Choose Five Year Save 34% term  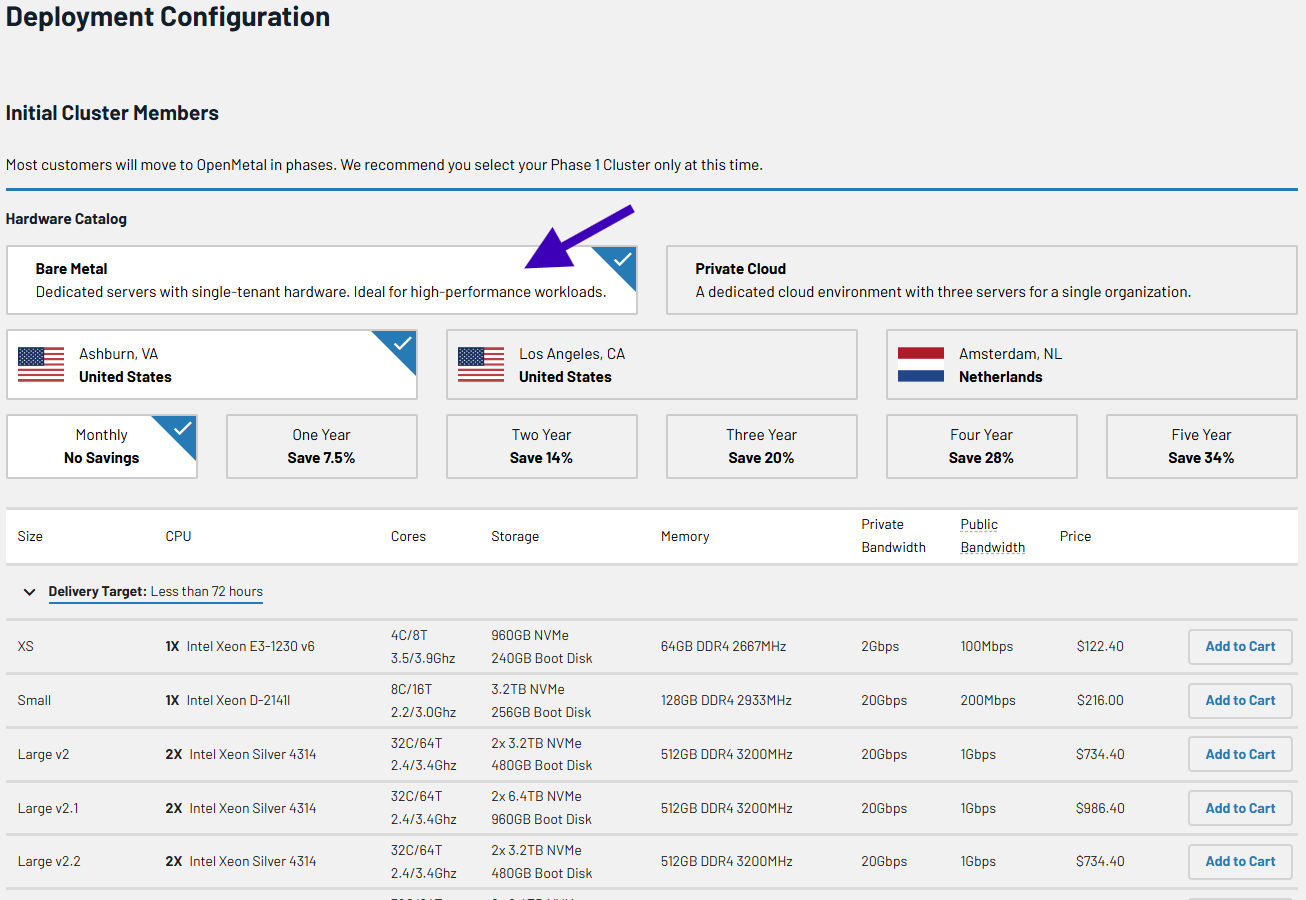[1201, 447]
